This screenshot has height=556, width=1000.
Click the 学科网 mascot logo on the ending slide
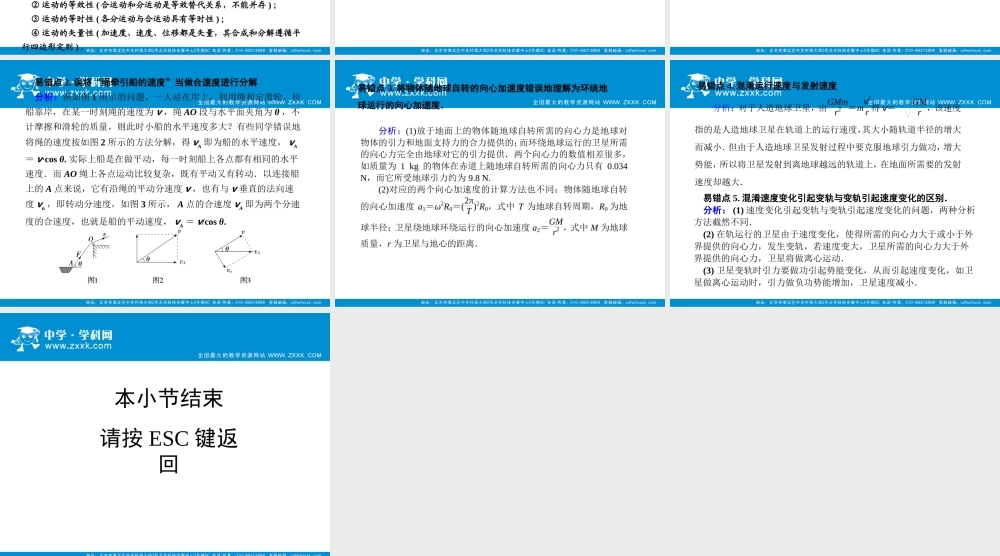coord(26,339)
